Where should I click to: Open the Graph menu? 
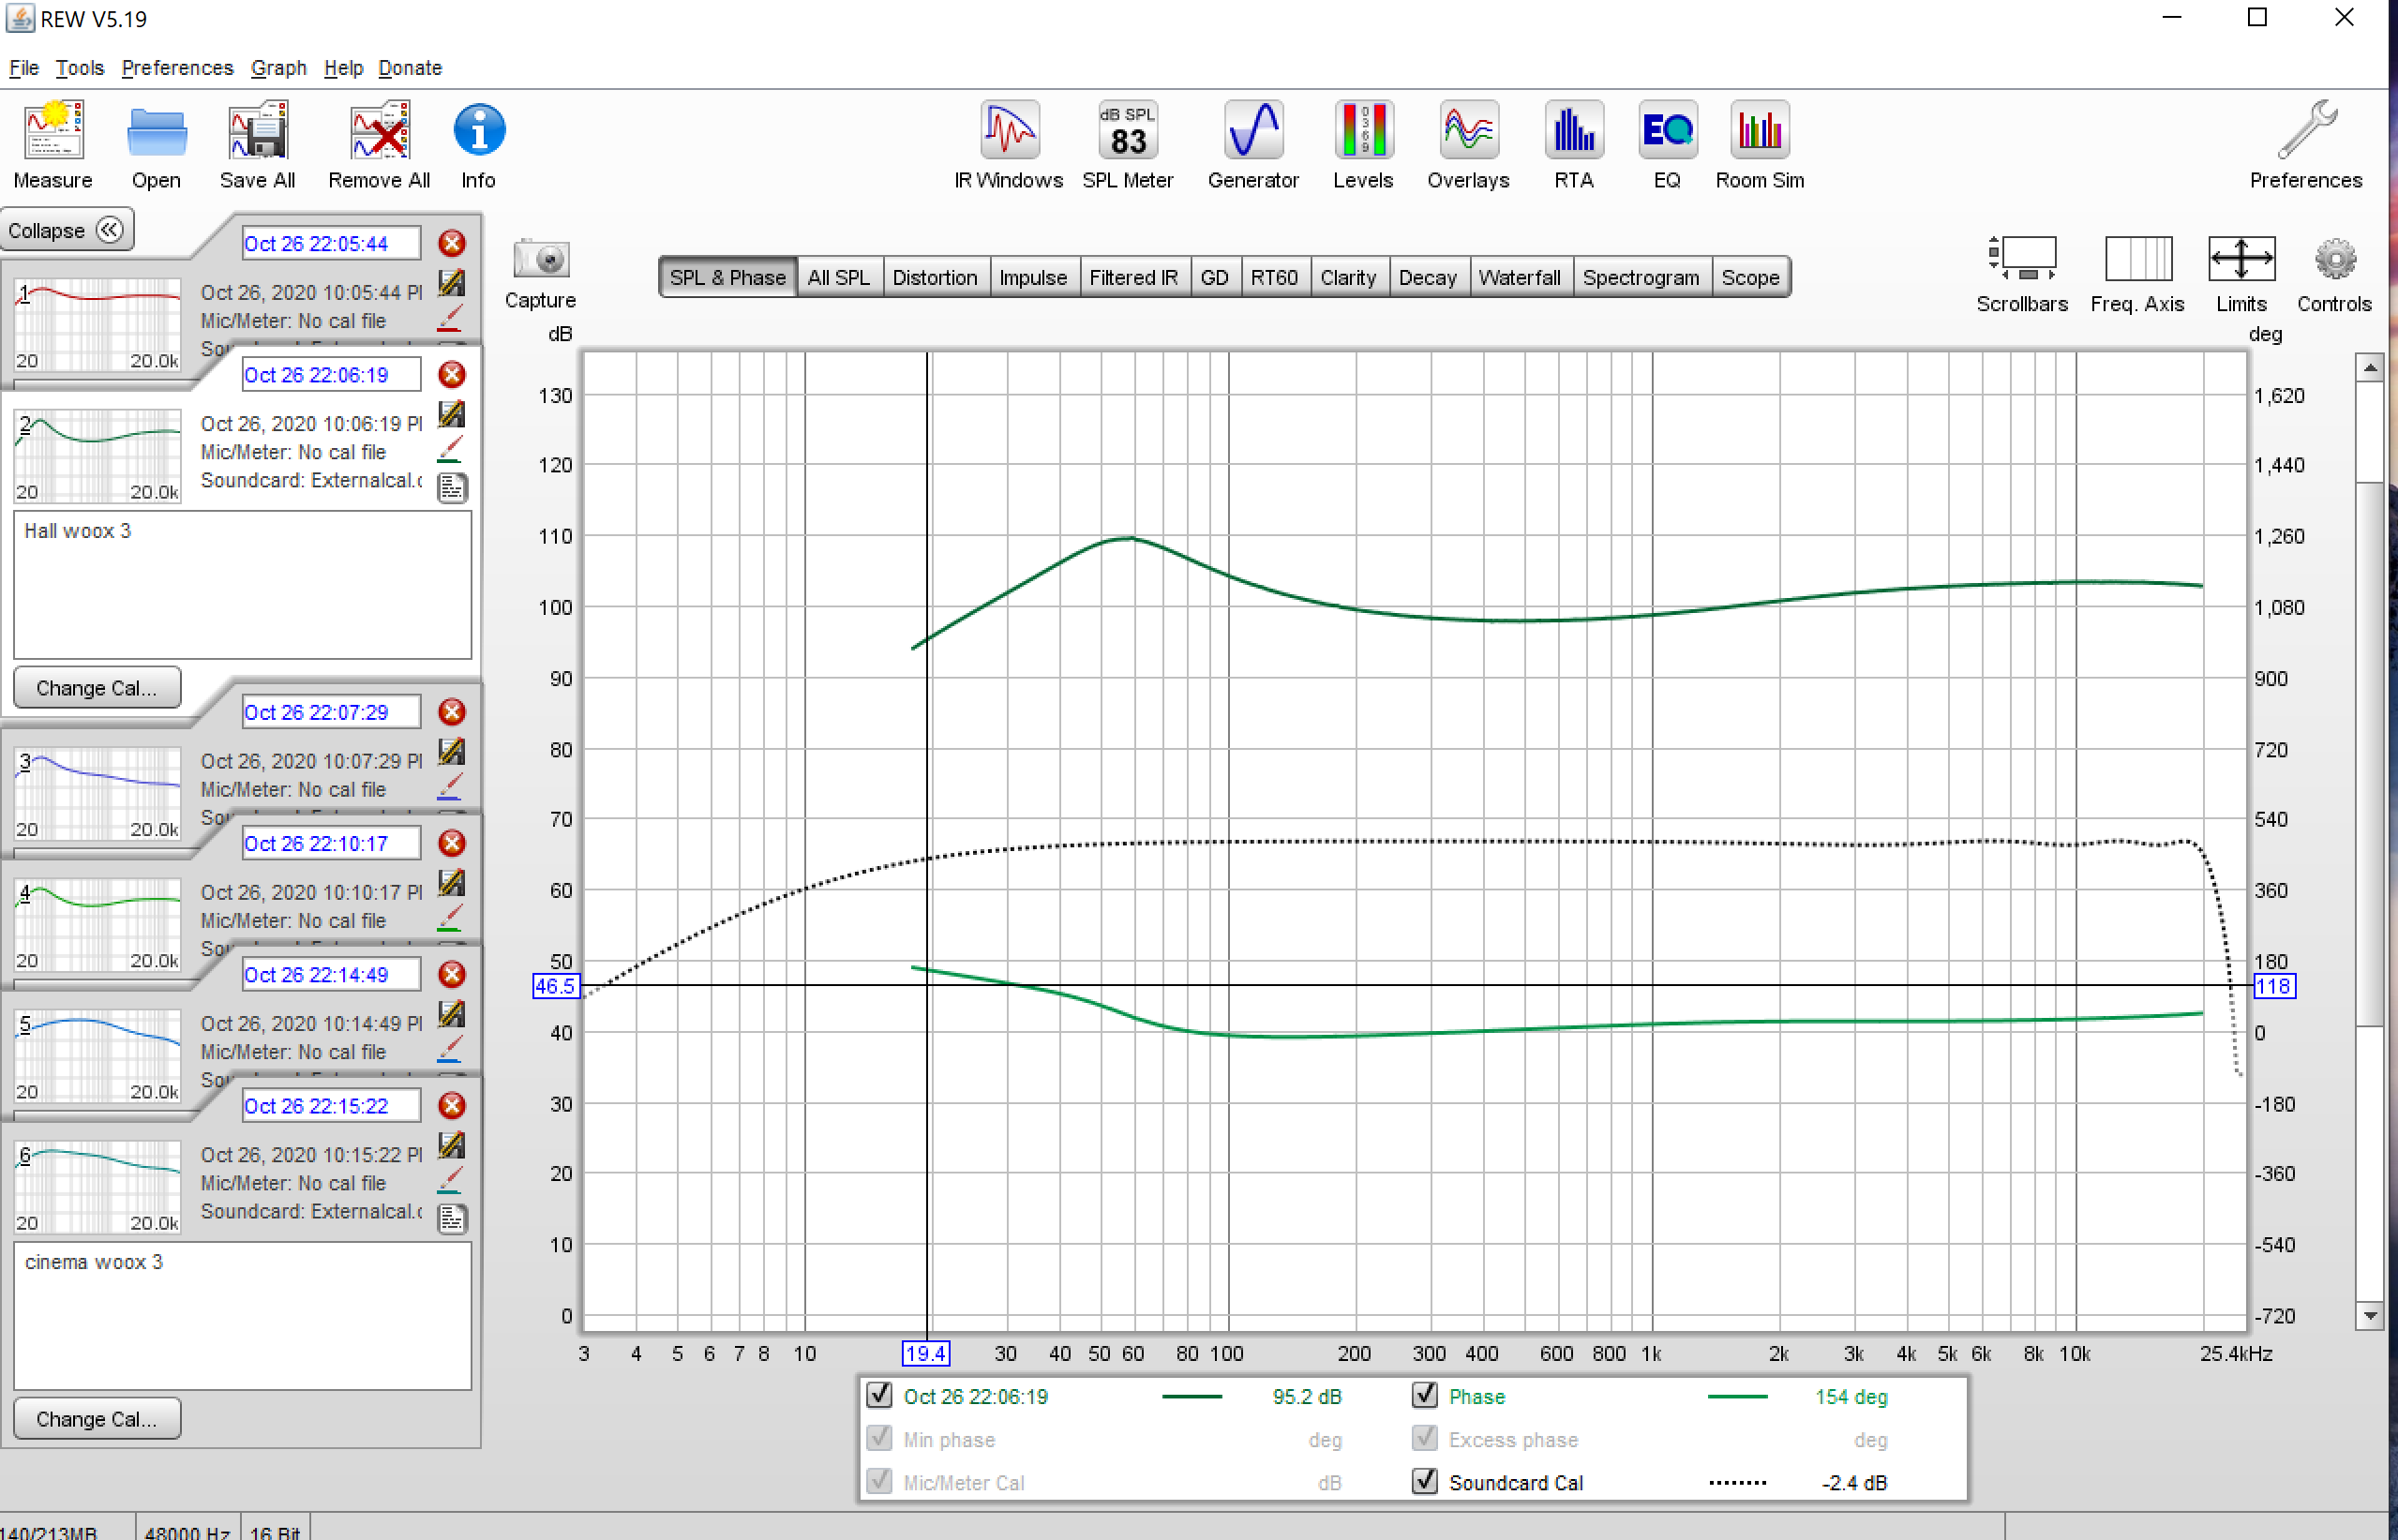[x=278, y=67]
